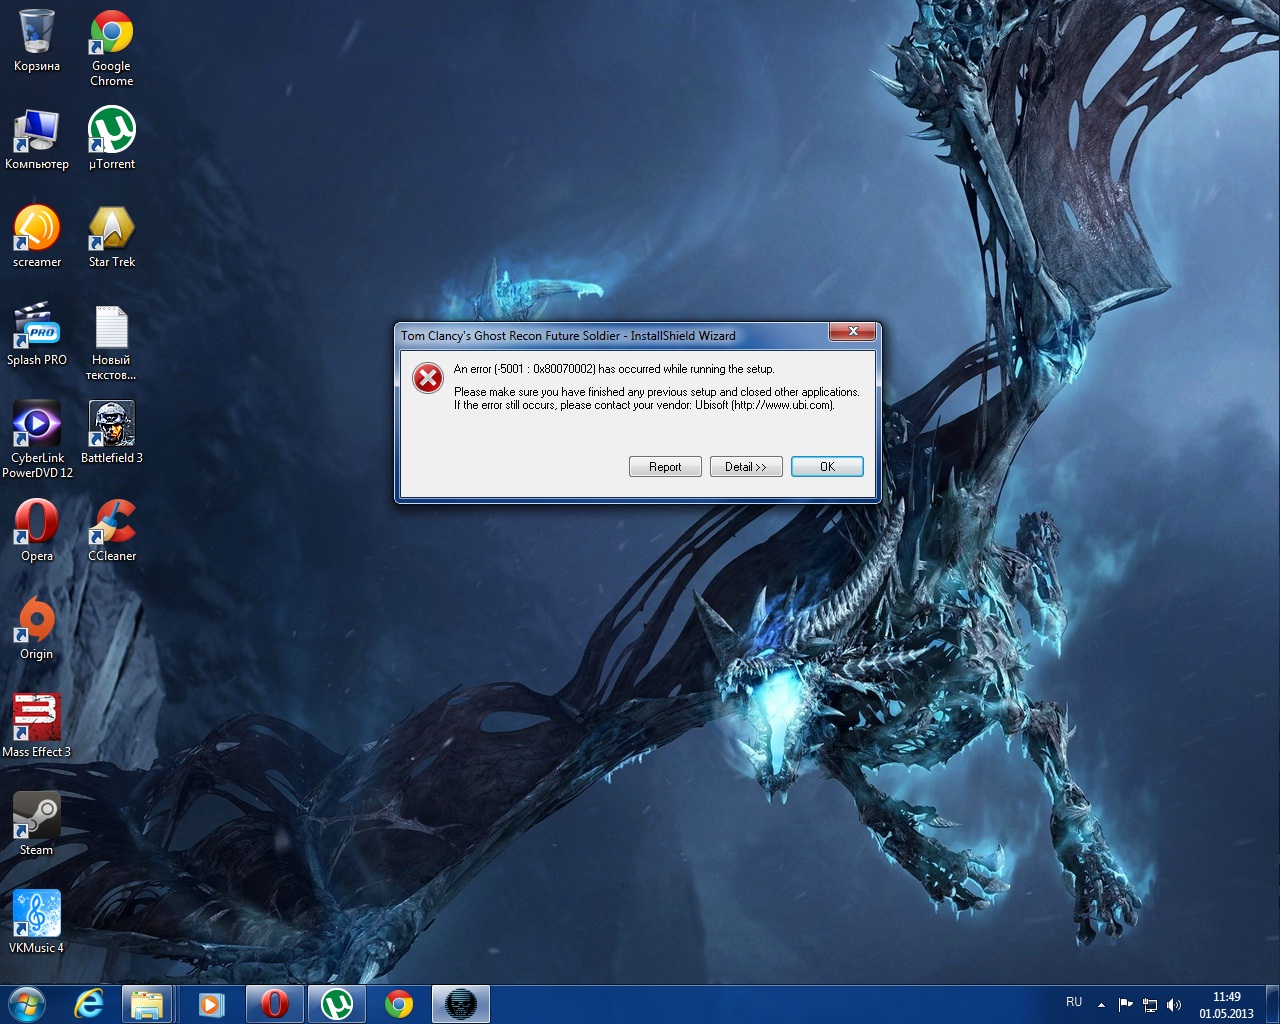Click the red error icon in the dialog
Viewport: 1280px width, 1024px height.
tap(428, 378)
